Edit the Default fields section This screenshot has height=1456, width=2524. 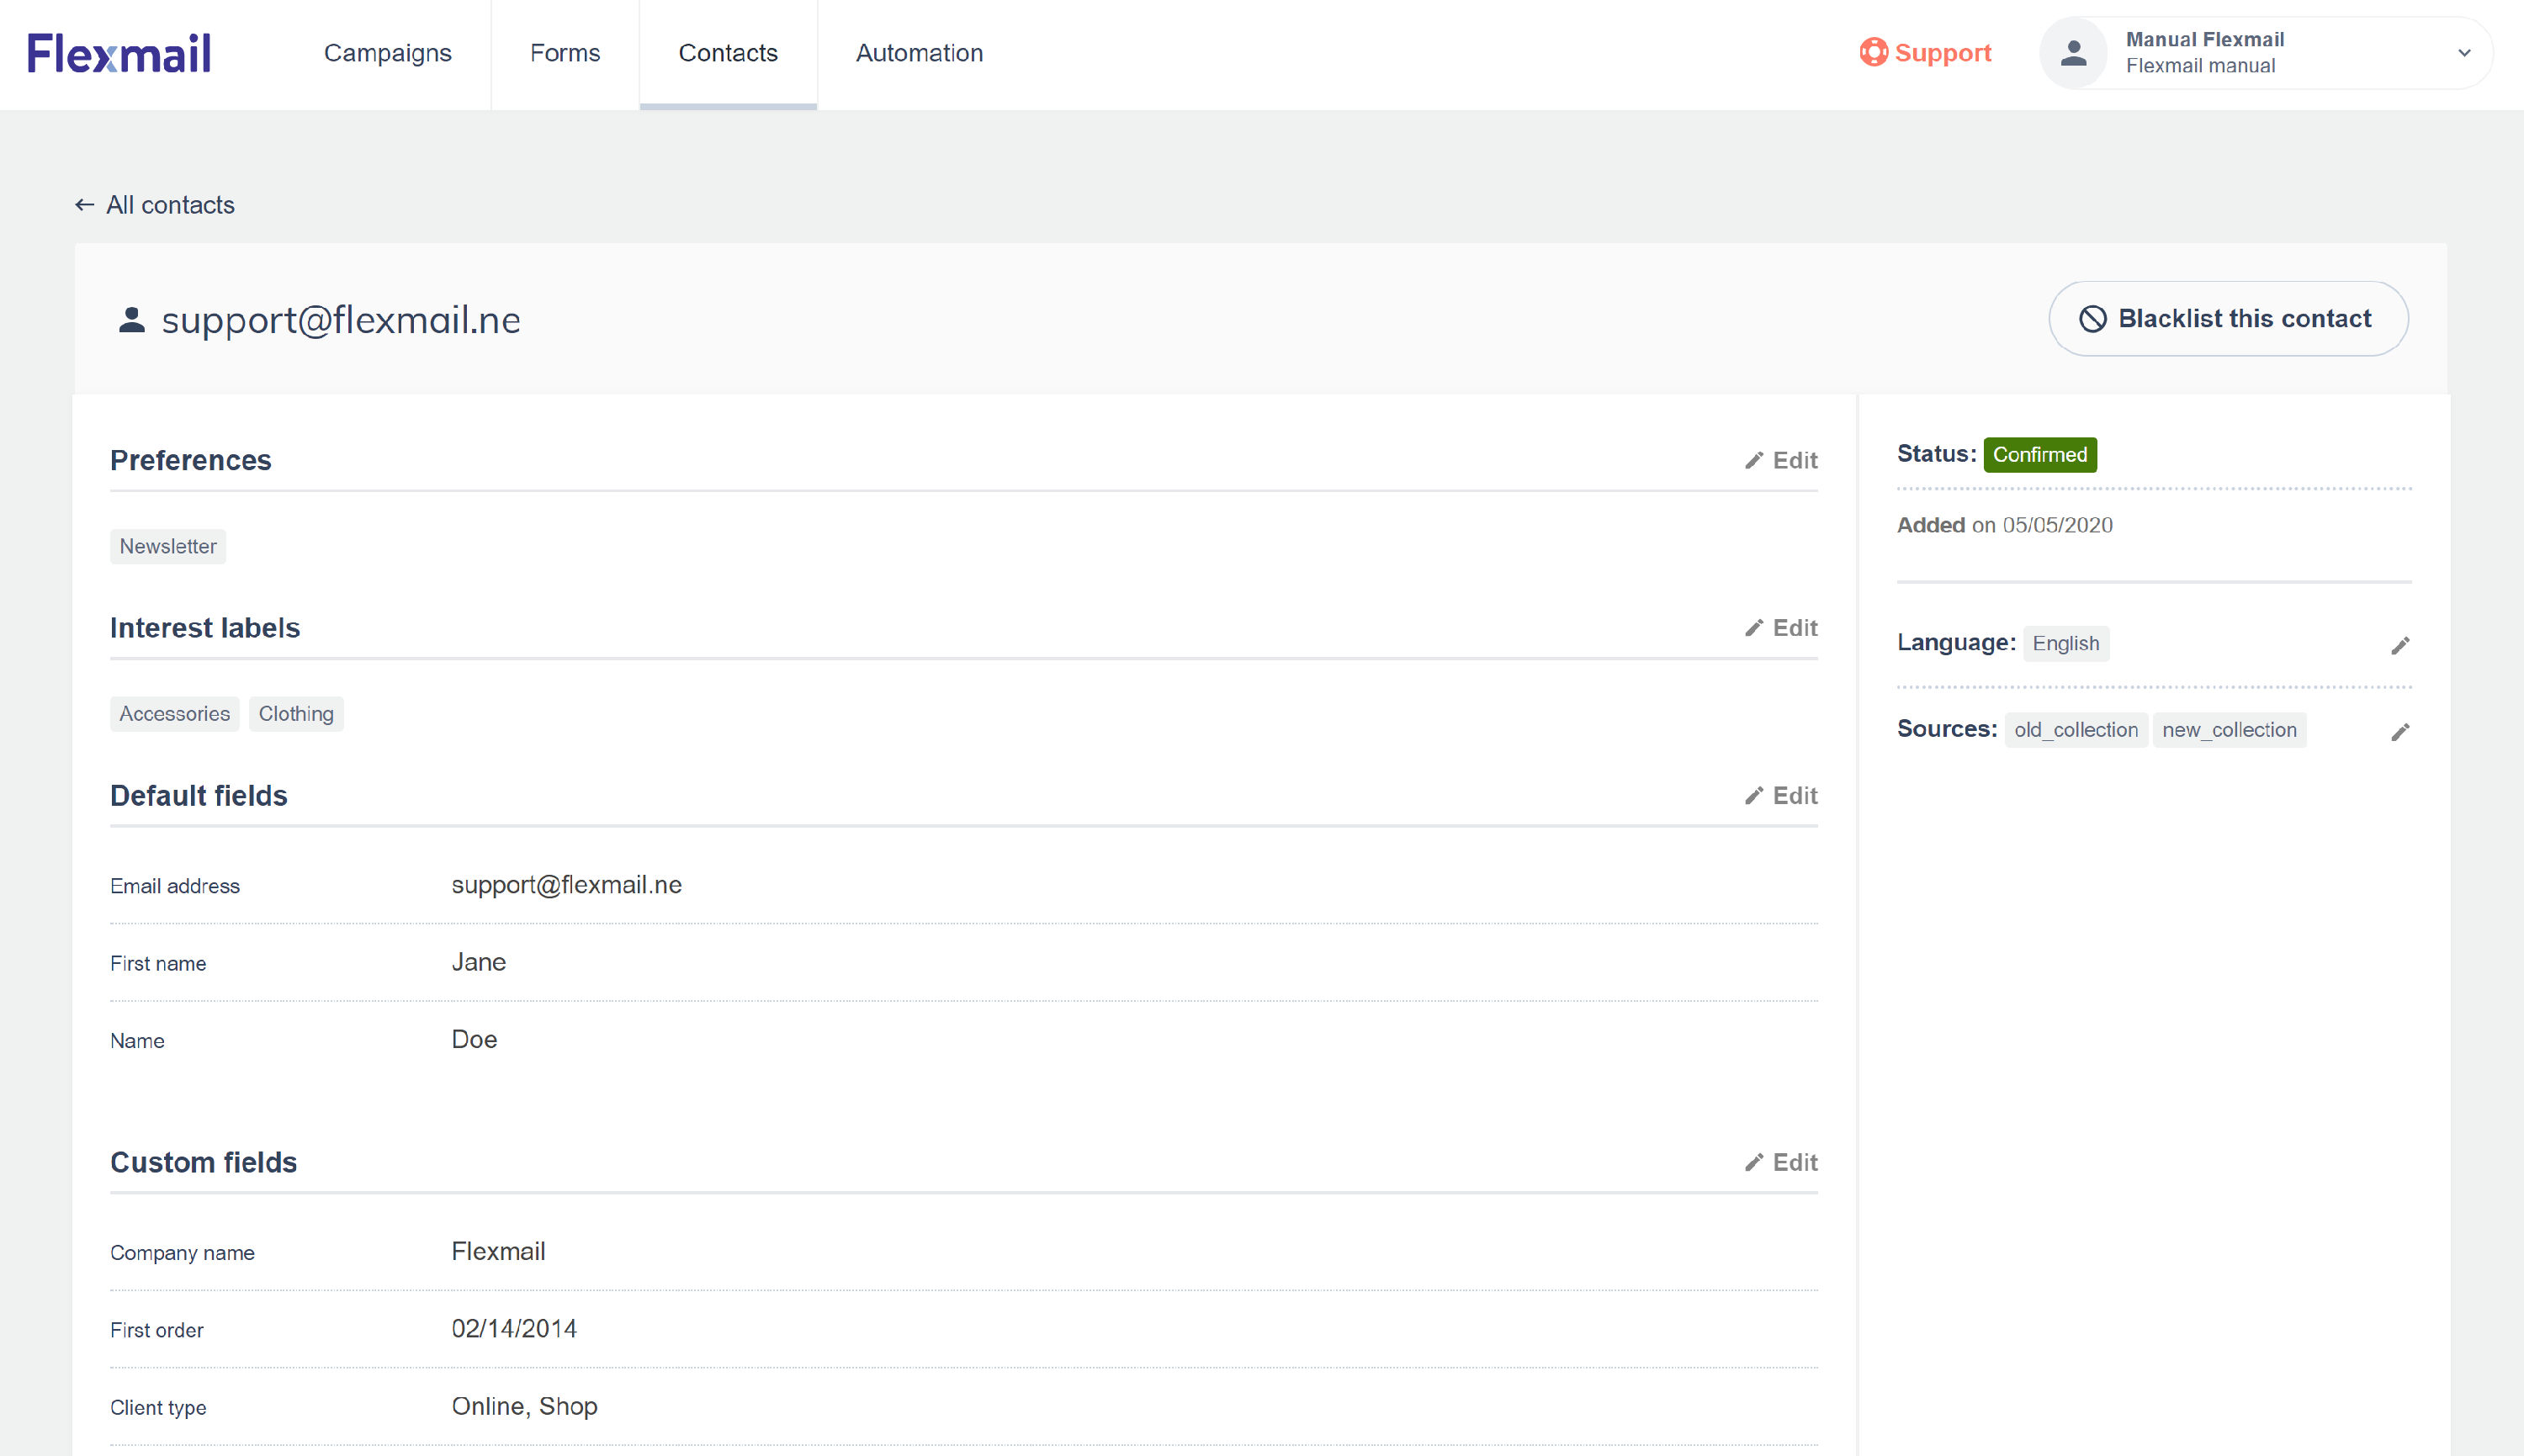click(x=1781, y=796)
